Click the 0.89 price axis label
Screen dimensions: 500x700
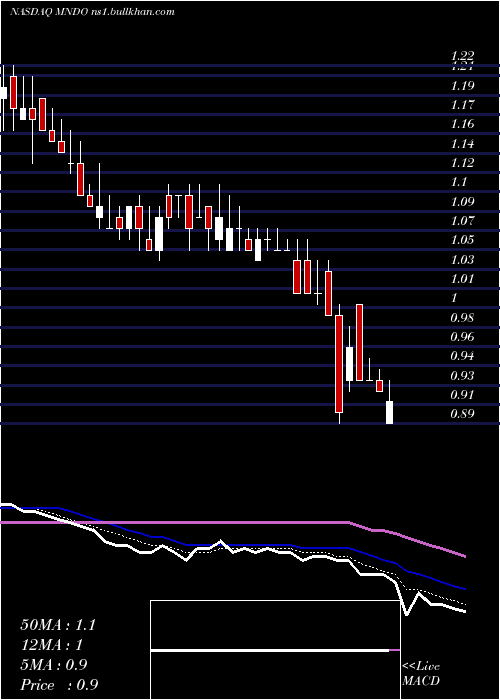click(x=462, y=414)
